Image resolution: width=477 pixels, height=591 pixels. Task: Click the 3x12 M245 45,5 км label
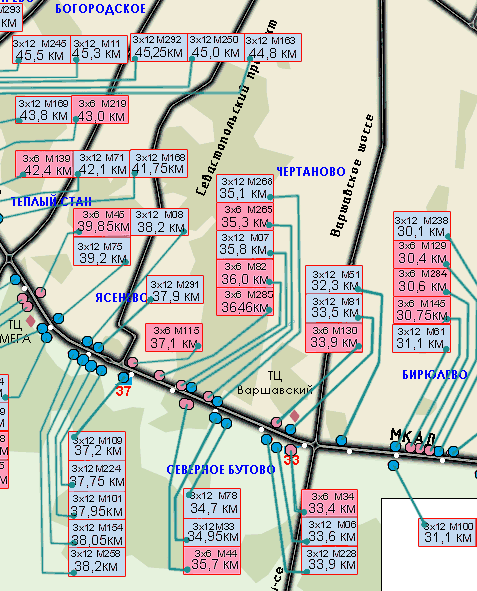[x=41, y=50]
